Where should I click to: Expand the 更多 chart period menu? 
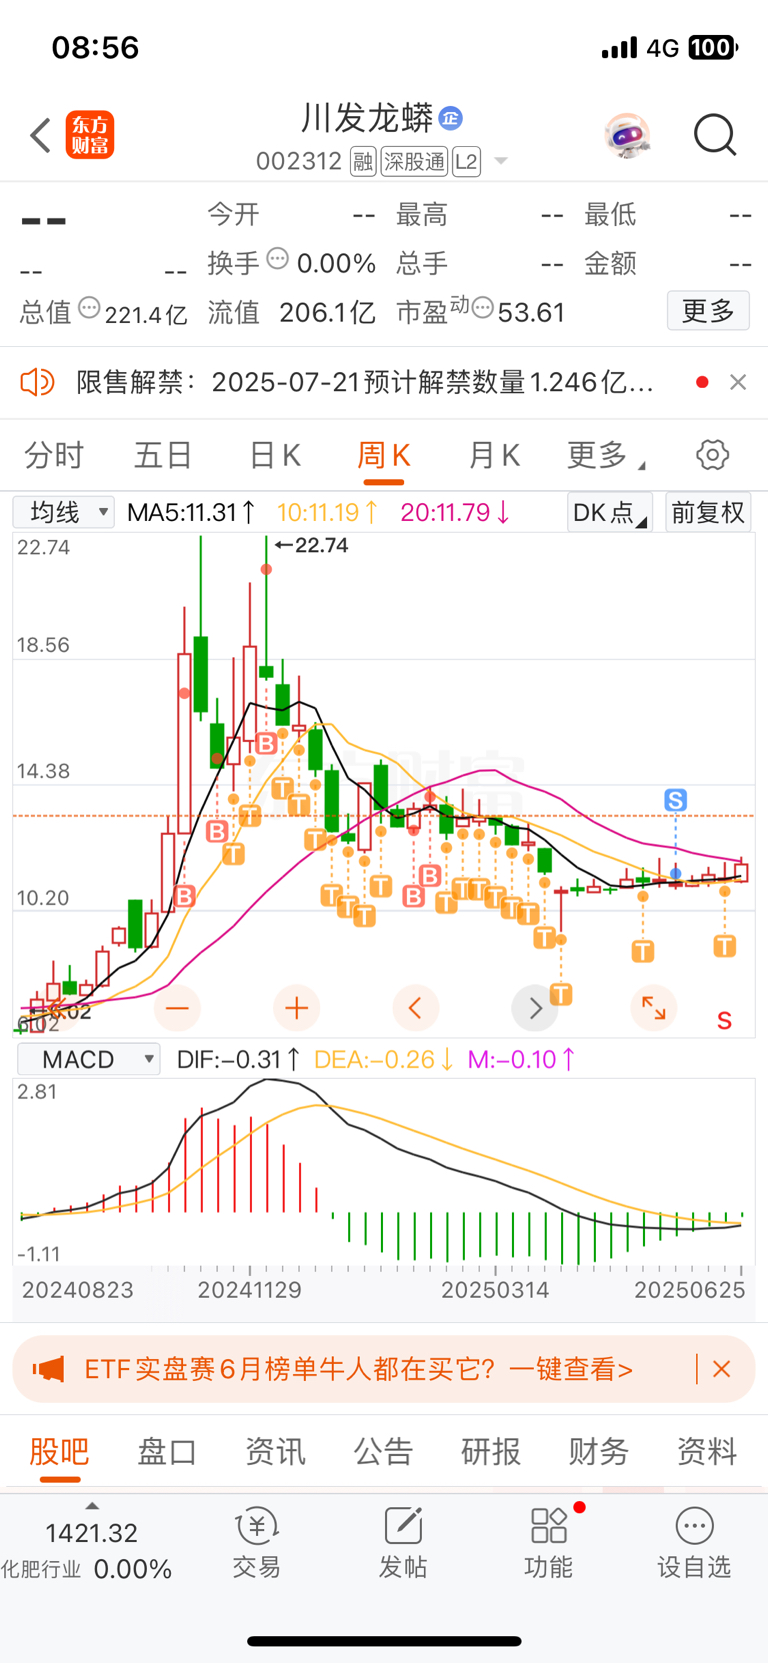605,456
